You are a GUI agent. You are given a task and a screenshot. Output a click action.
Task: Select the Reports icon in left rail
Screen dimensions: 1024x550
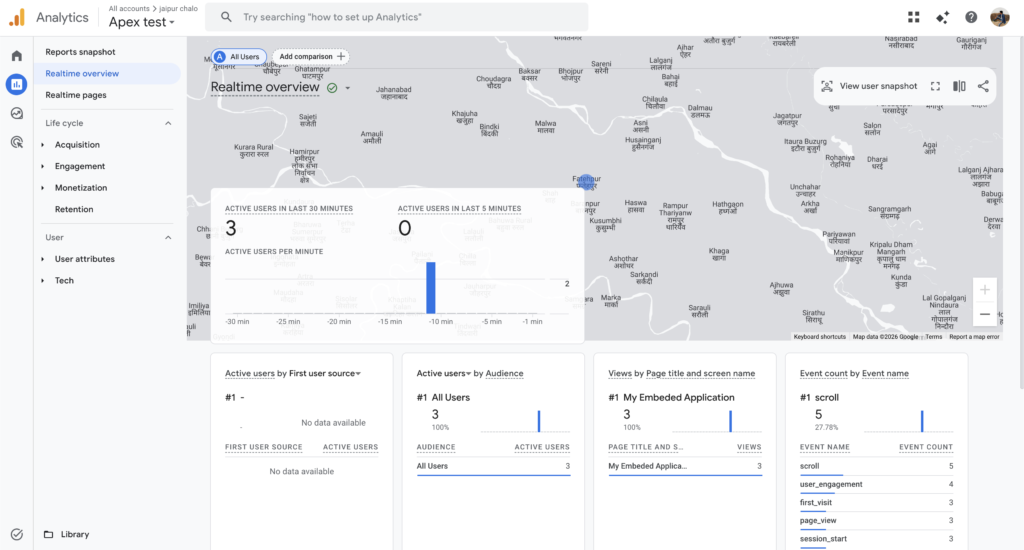coord(16,84)
